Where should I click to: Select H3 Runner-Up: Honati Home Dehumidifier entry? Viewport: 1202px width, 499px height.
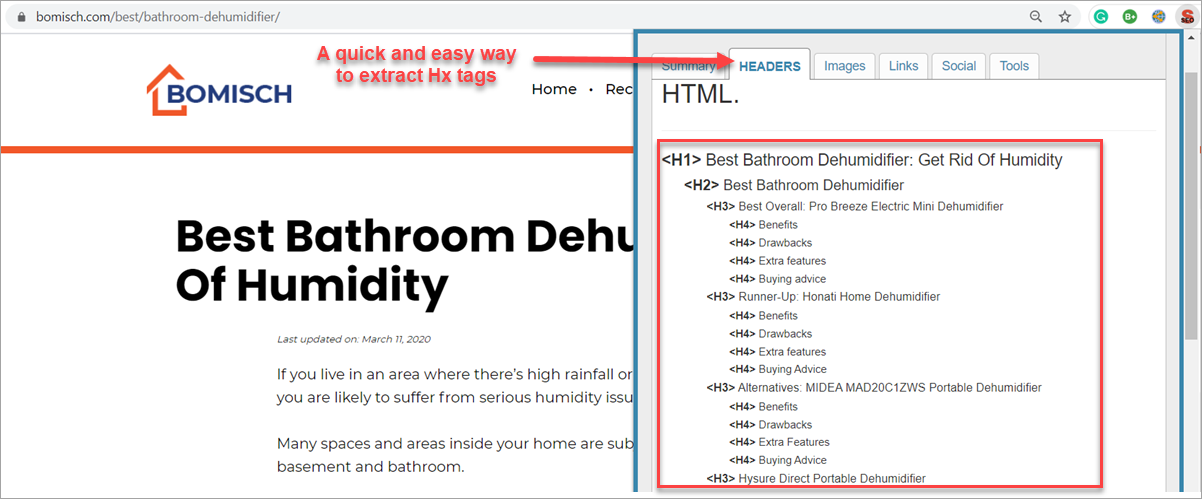(x=823, y=297)
